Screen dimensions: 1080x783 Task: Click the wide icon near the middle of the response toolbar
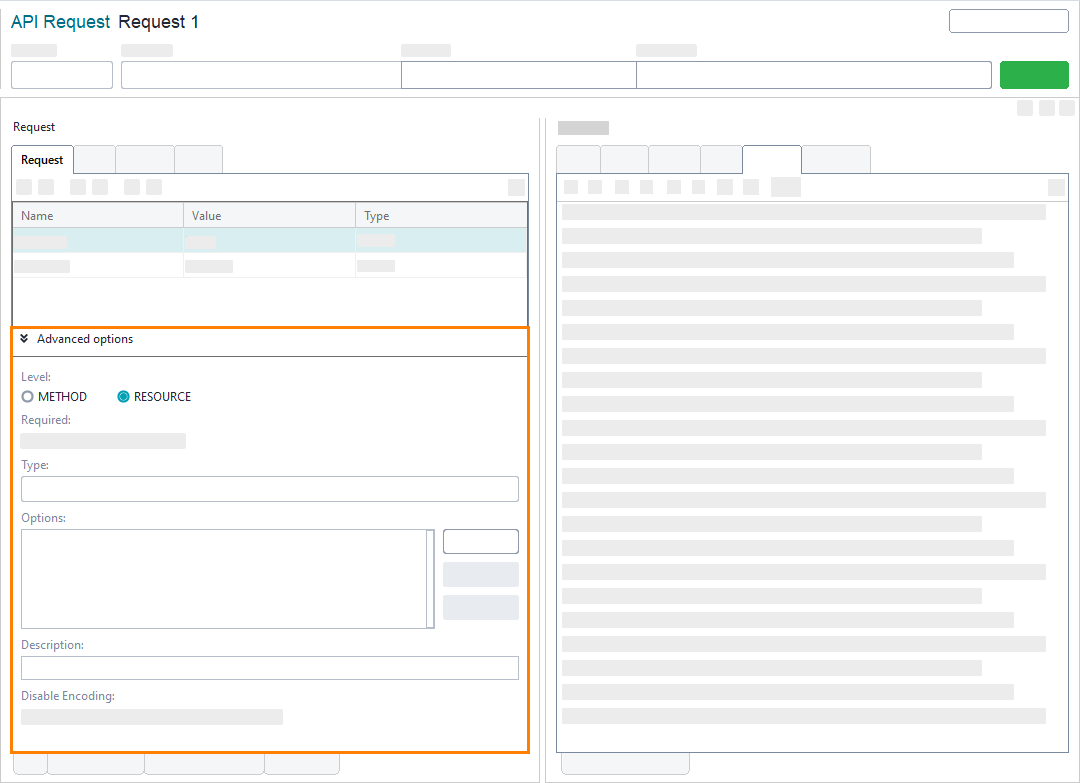point(785,186)
